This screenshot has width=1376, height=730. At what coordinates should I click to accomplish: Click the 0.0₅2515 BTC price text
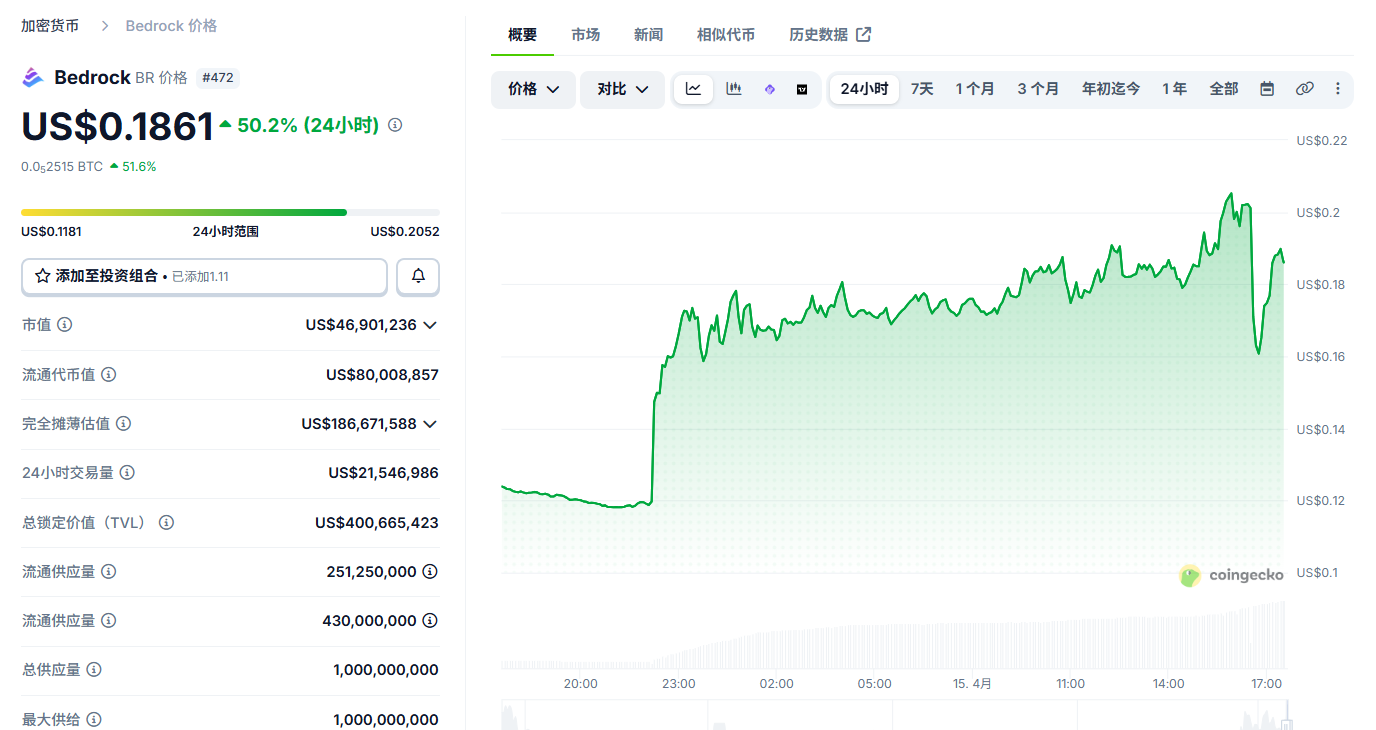coord(62,167)
